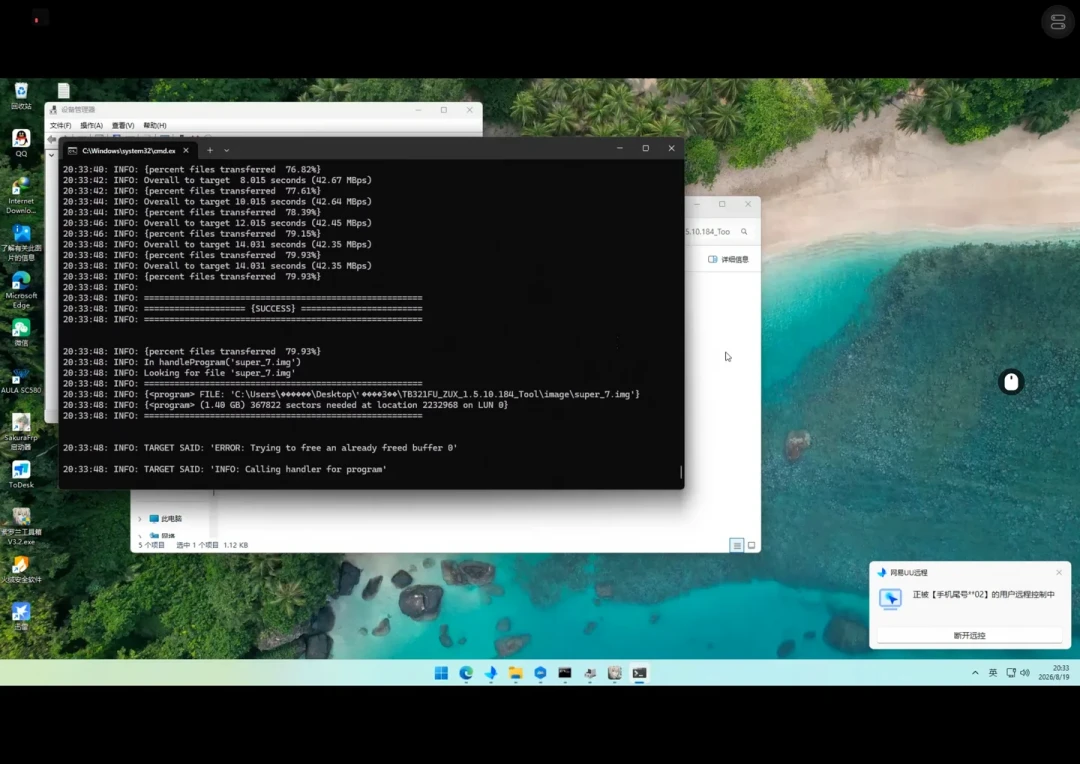Select the active Terminal taskbar icon
1080x764 pixels.
(x=639, y=673)
